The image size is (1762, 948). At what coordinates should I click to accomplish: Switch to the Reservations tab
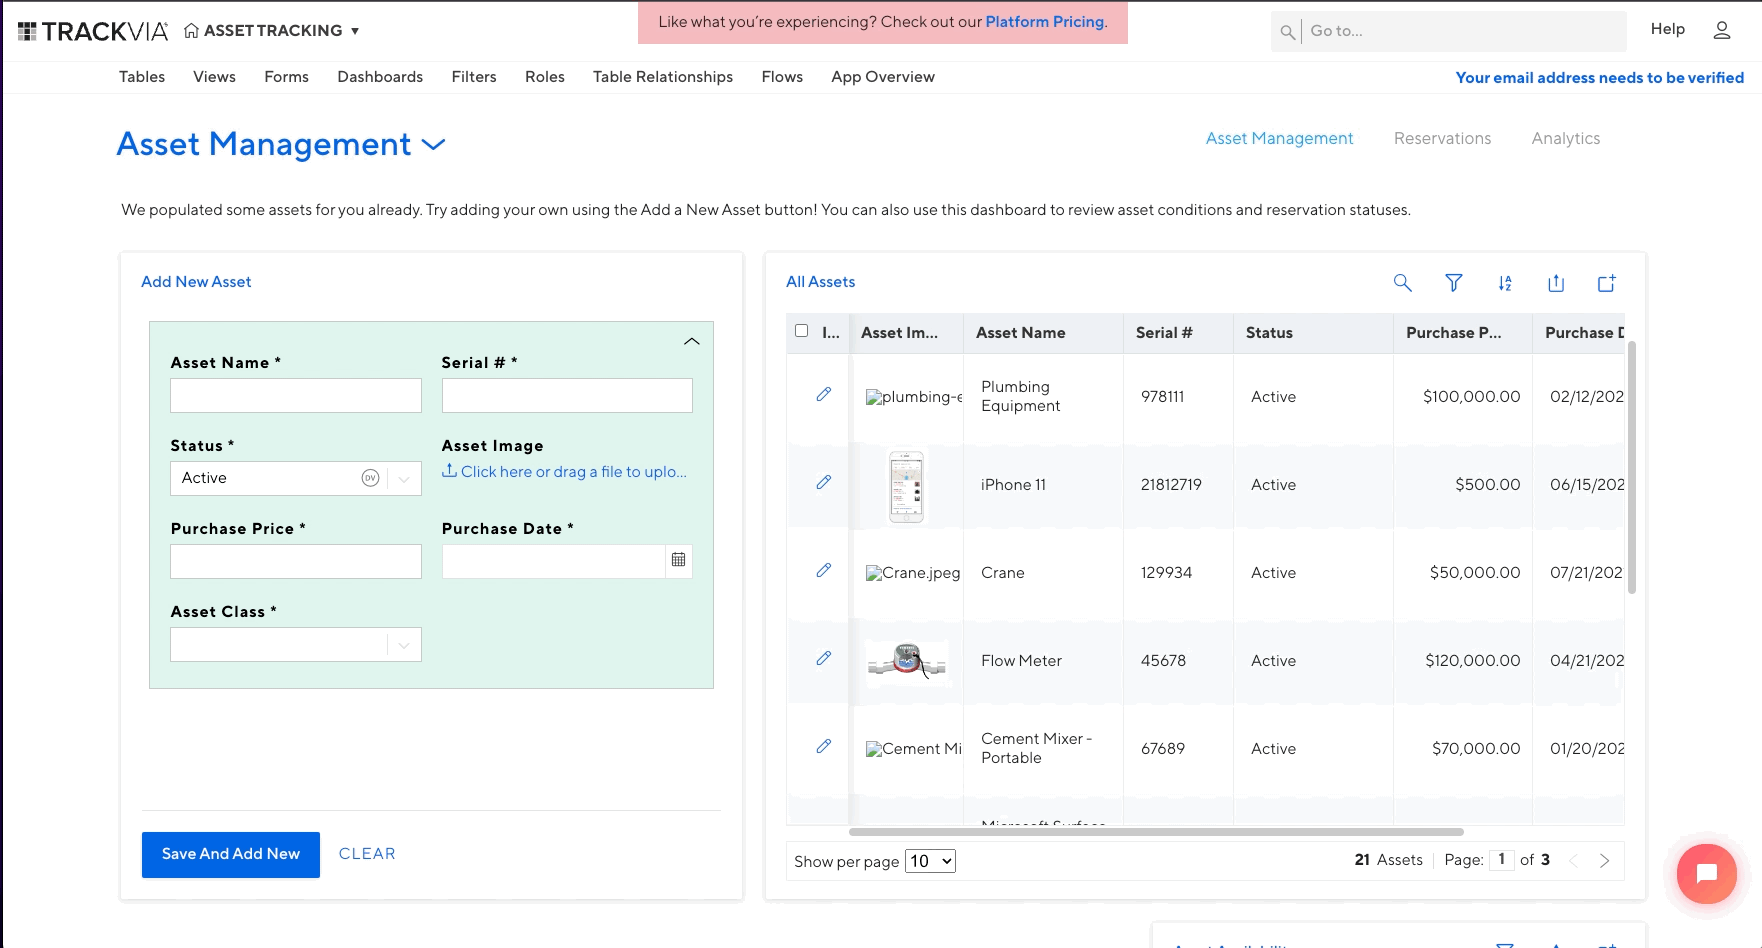(x=1441, y=138)
